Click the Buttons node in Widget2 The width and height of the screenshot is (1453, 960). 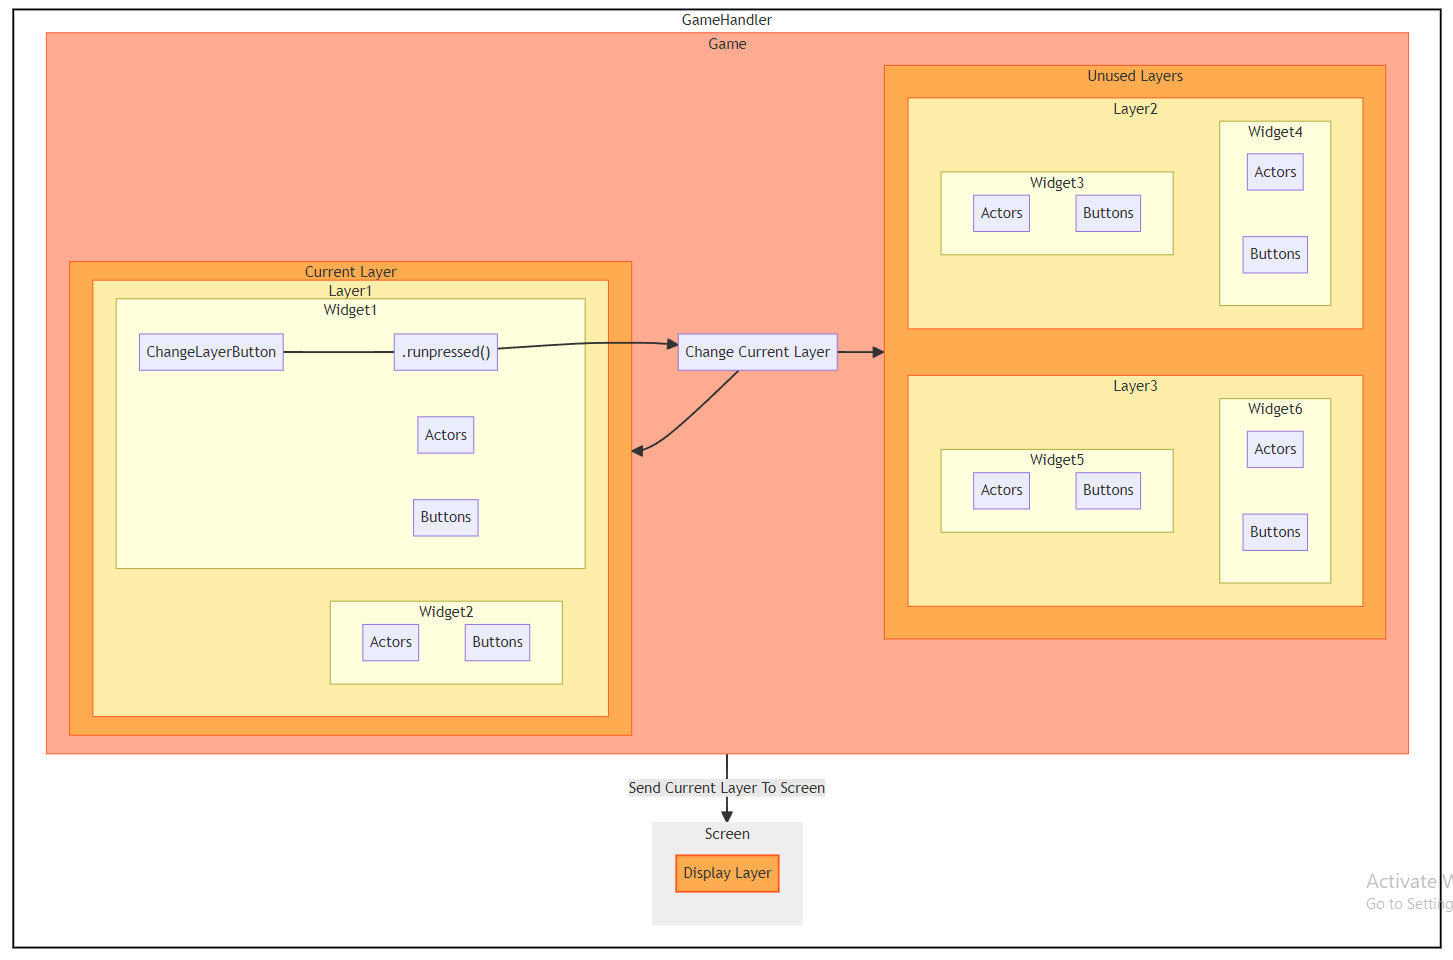498,642
